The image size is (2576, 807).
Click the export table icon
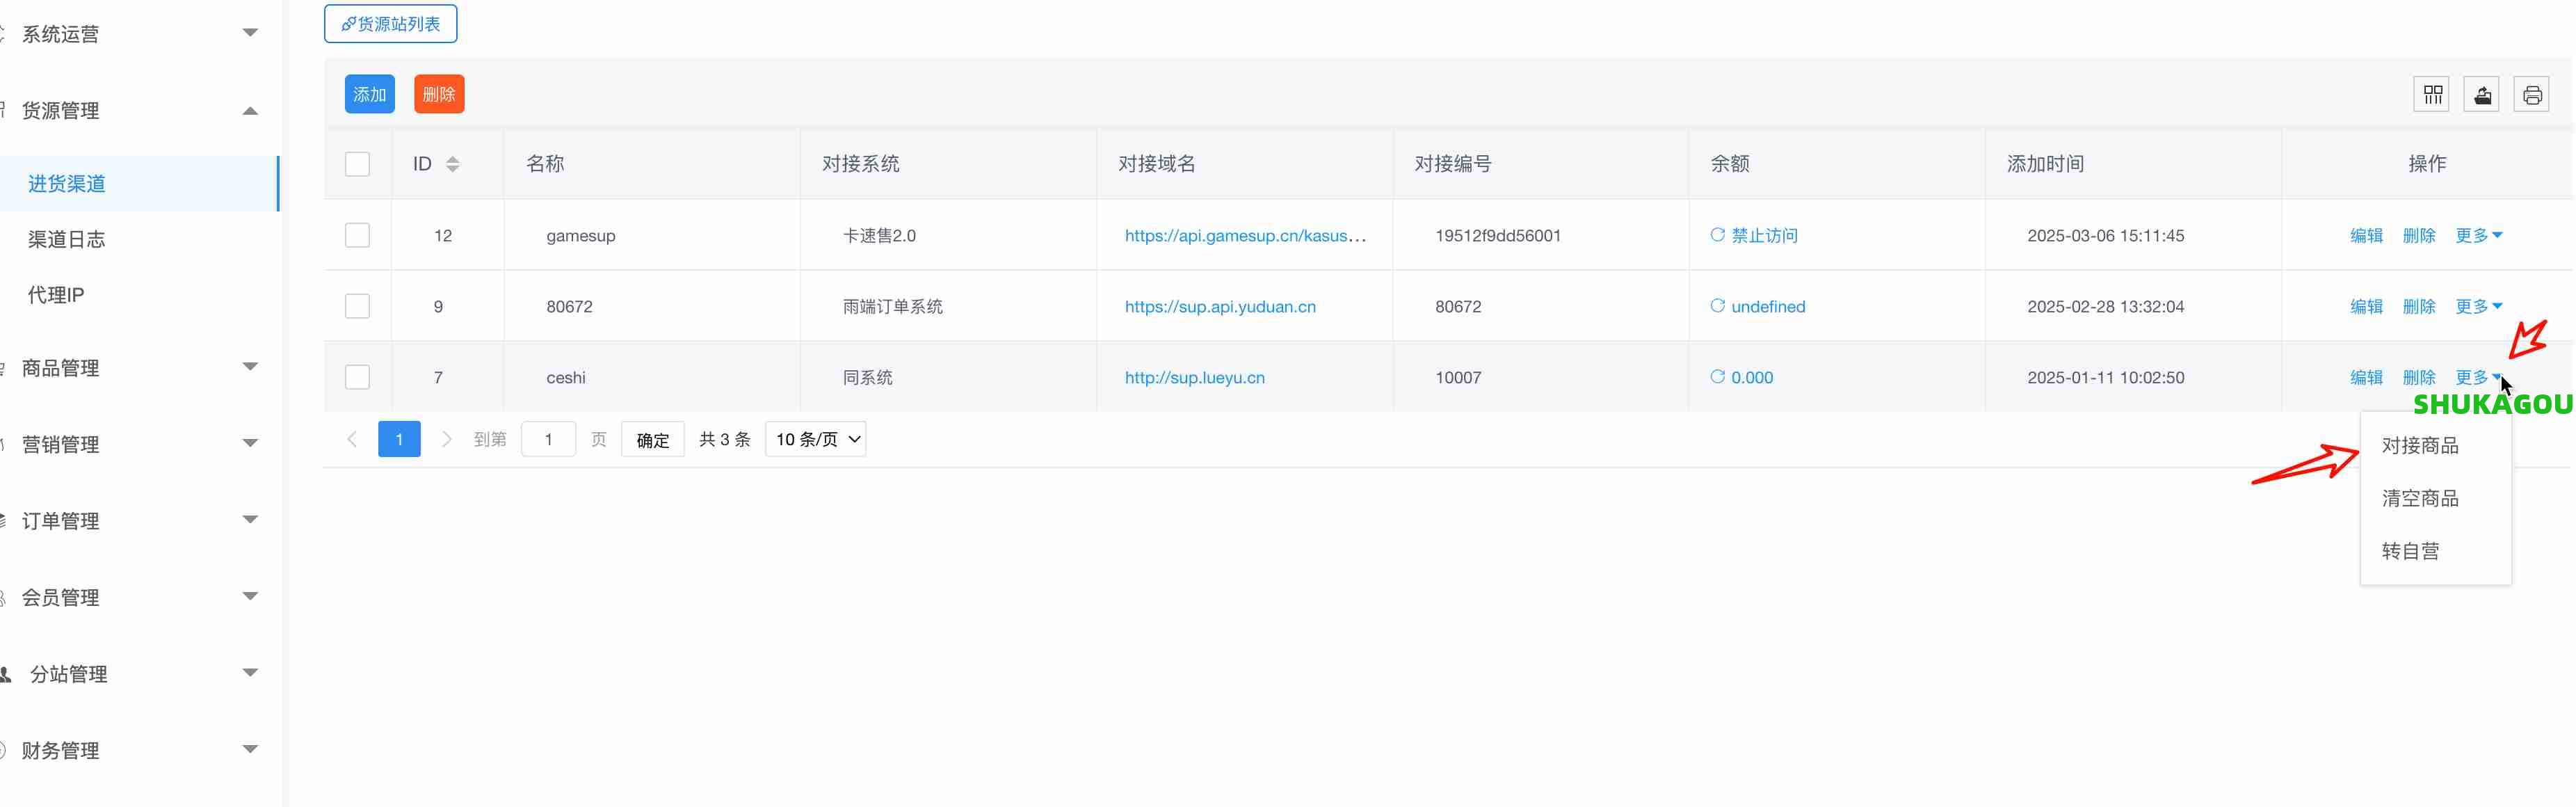pos(2482,95)
